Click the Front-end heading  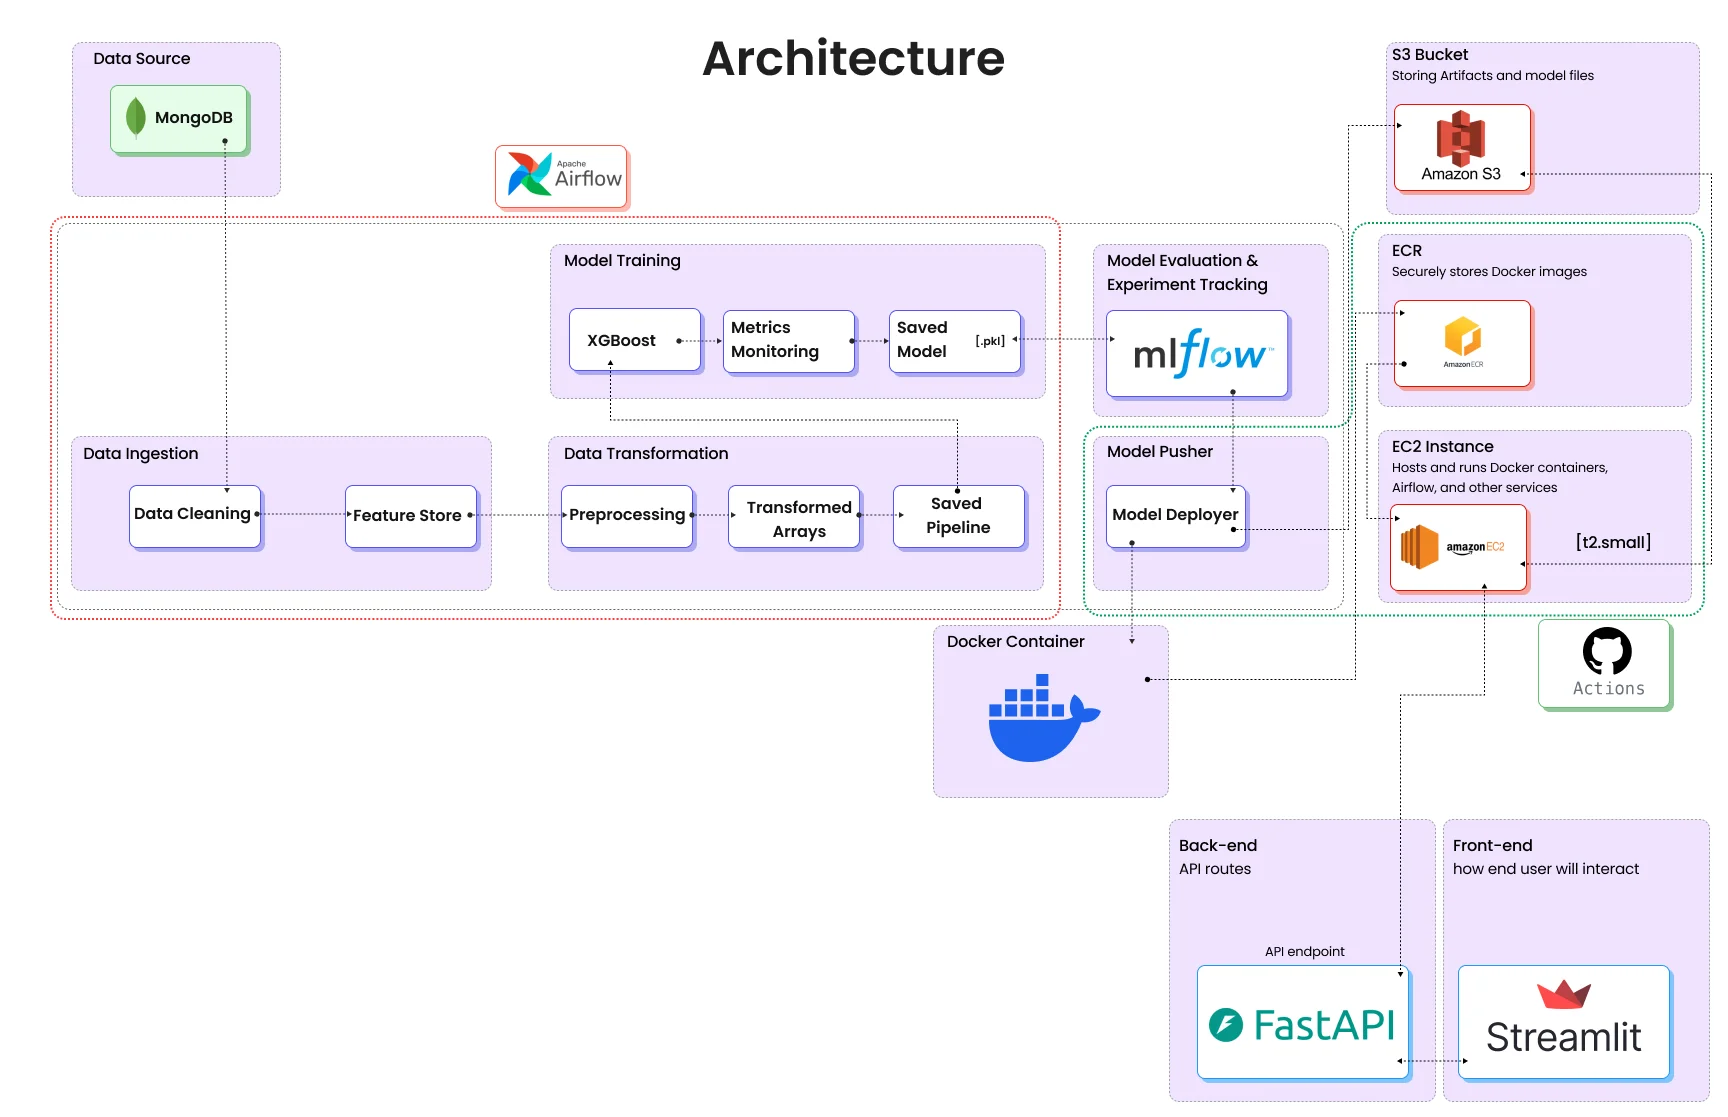point(1492,846)
